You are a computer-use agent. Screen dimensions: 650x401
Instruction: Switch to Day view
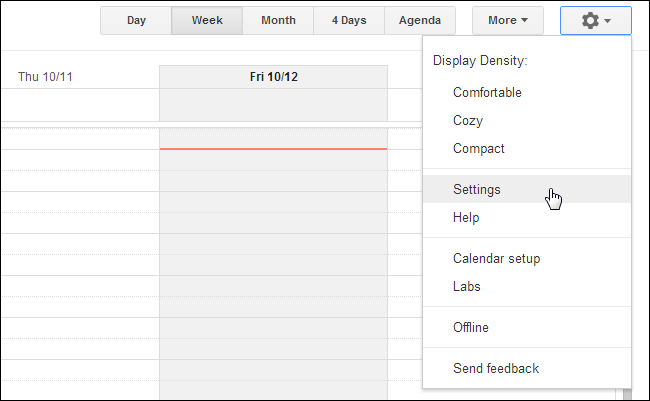[136, 20]
